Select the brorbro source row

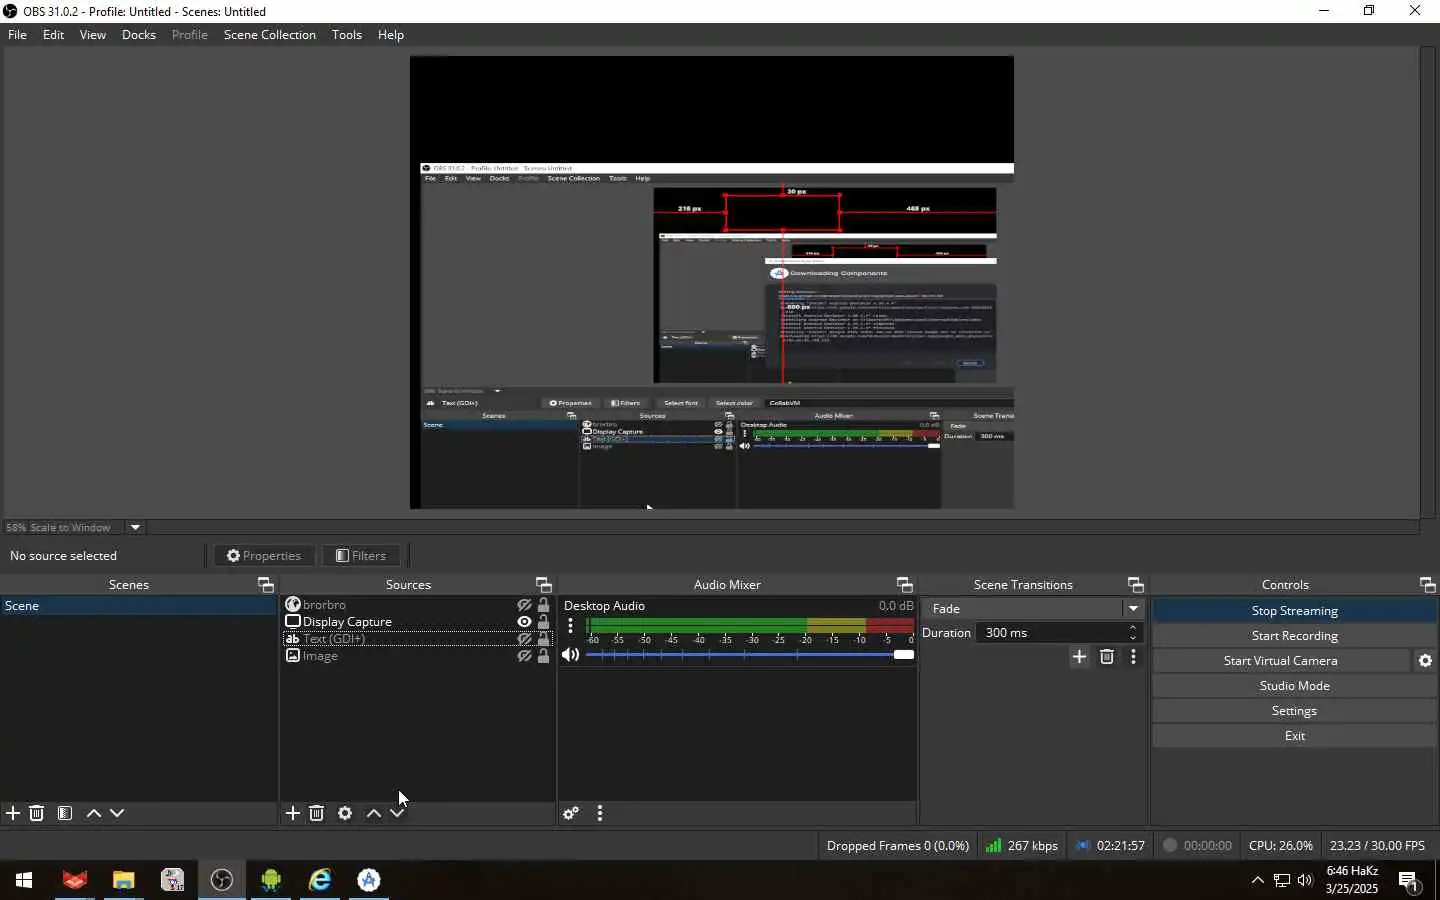pyautogui.click(x=418, y=605)
